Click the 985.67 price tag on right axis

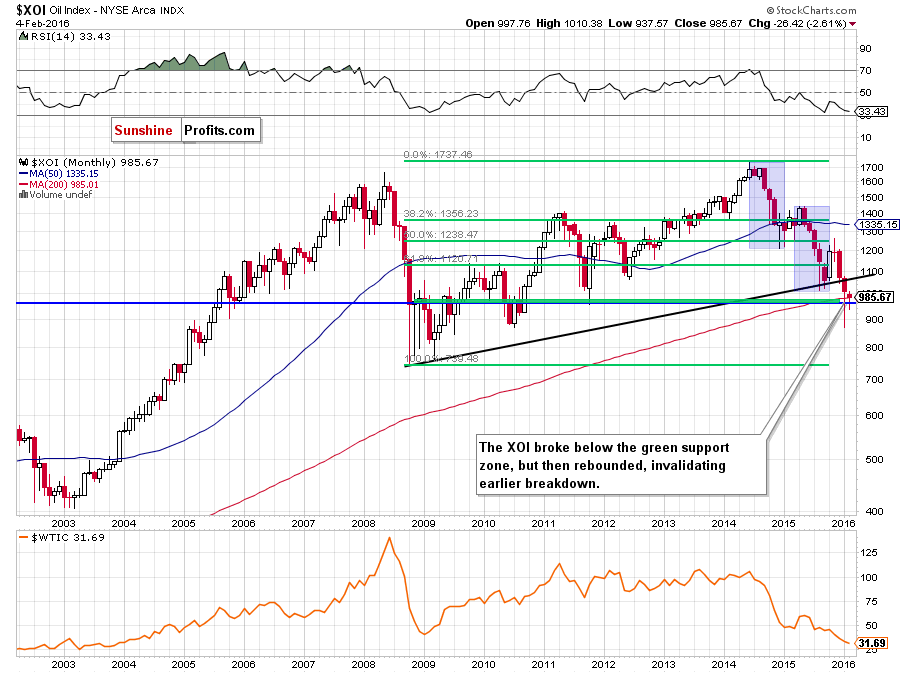pyautogui.click(x=875, y=297)
